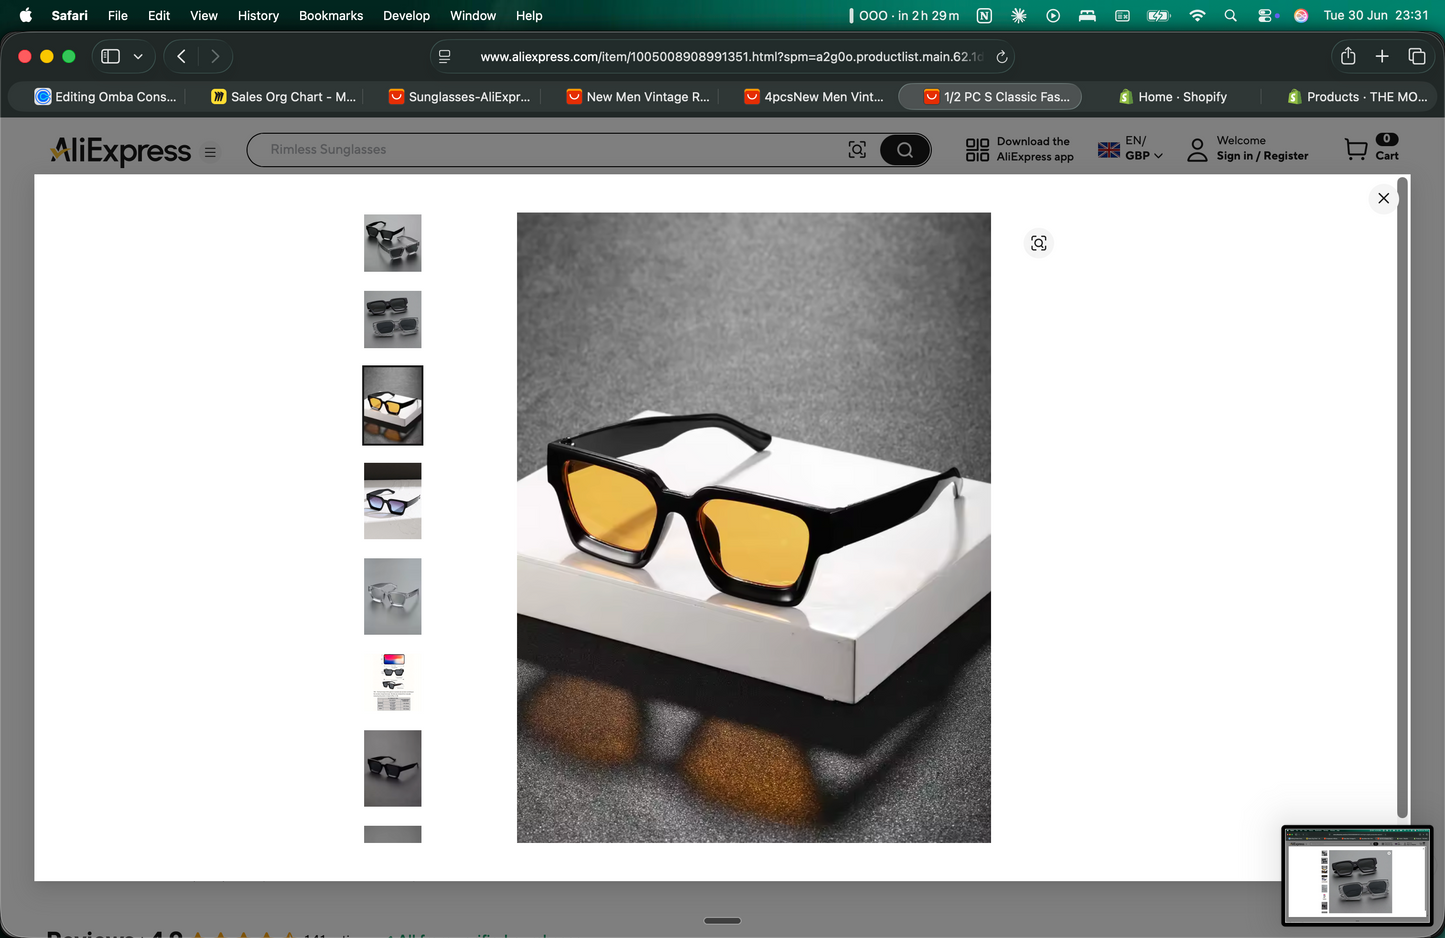1445x938 pixels.
Task: Select the second stacked sunglasses thumbnail
Action: (x=392, y=319)
